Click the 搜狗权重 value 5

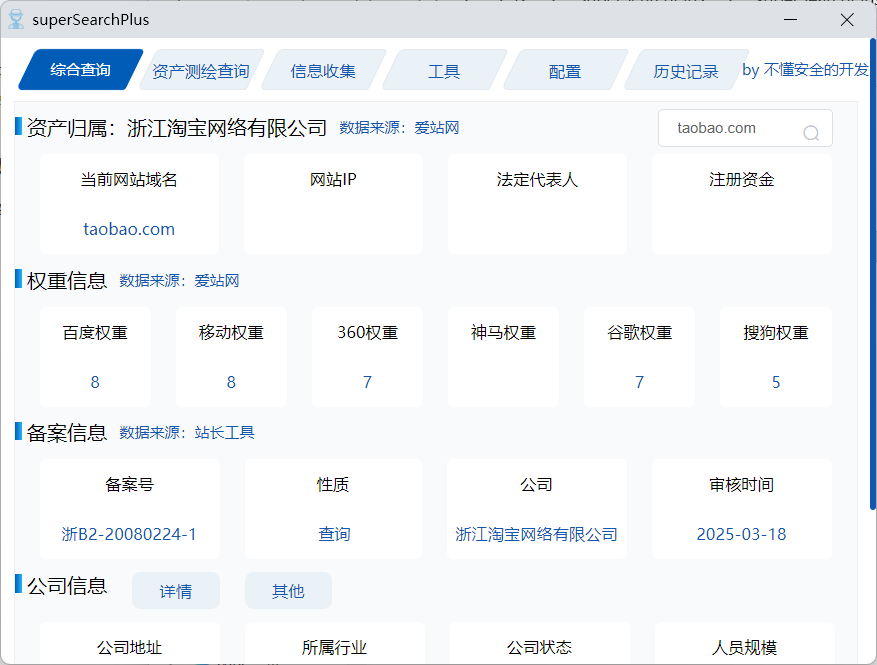[776, 382]
